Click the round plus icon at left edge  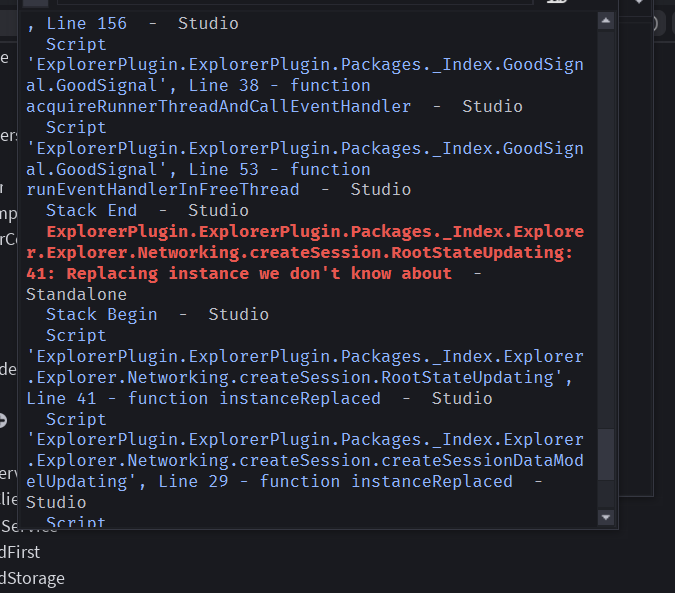tap(3, 420)
